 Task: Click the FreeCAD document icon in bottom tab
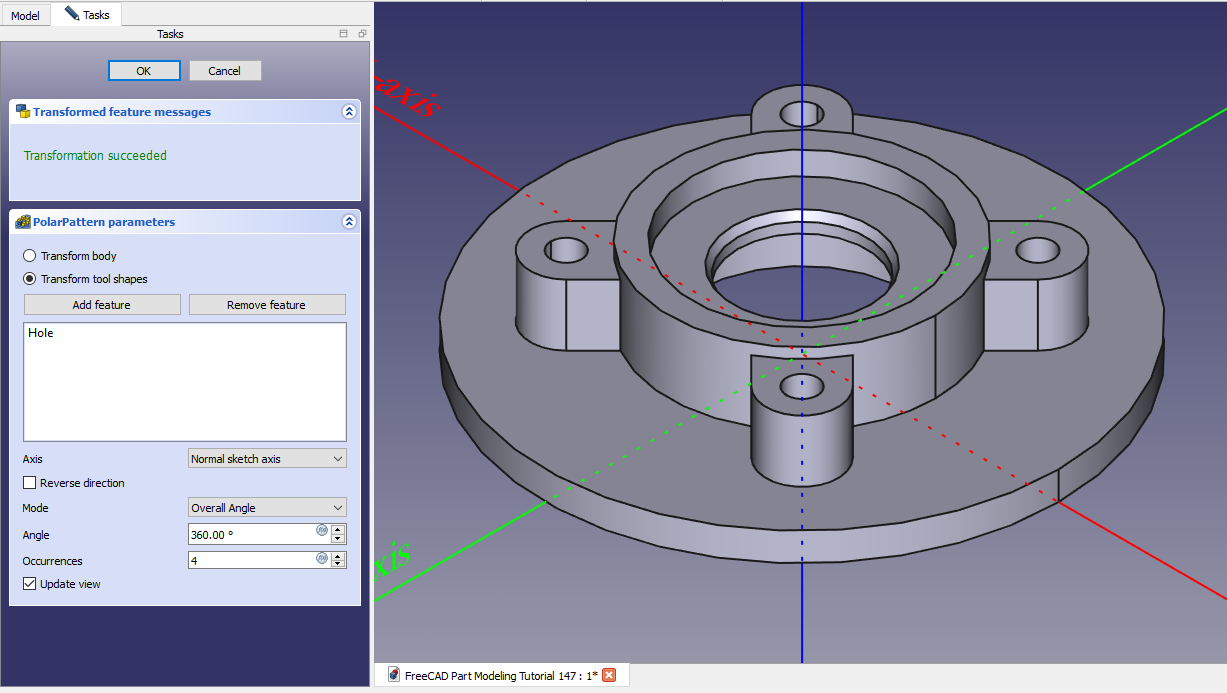(394, 675)
